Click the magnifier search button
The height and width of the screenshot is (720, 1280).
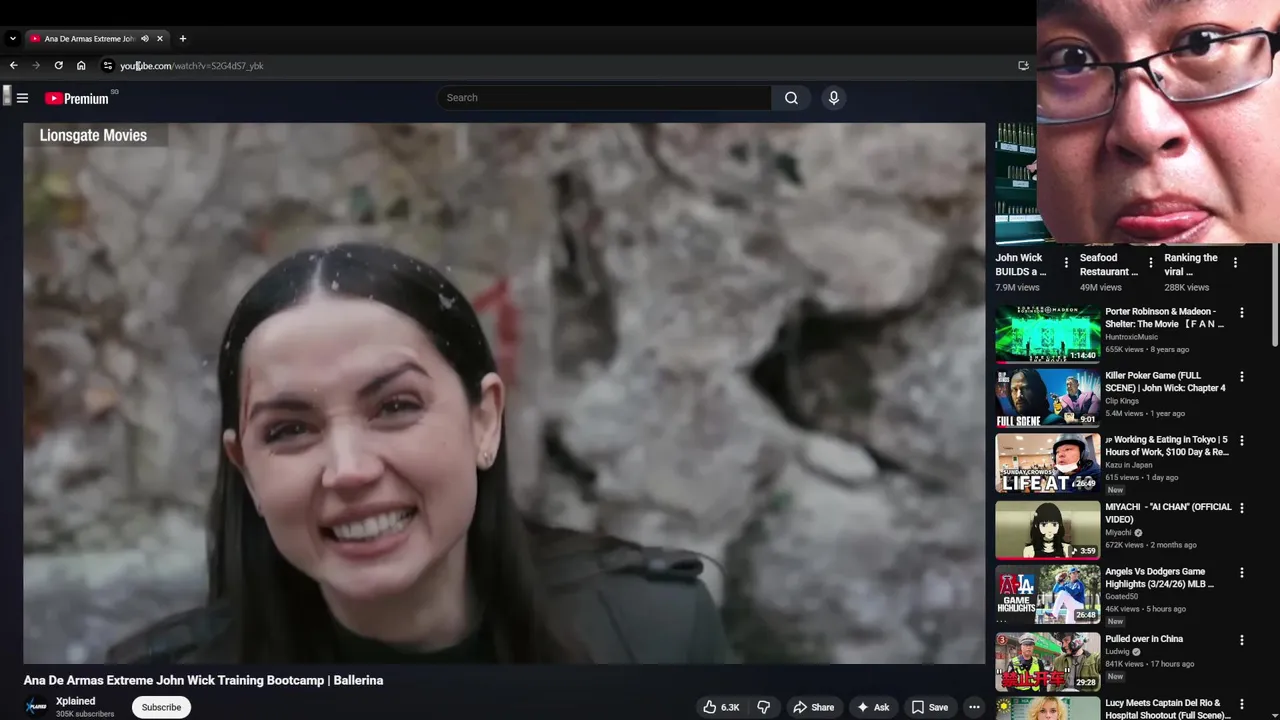pyautogui.click(x=791, y=98)
